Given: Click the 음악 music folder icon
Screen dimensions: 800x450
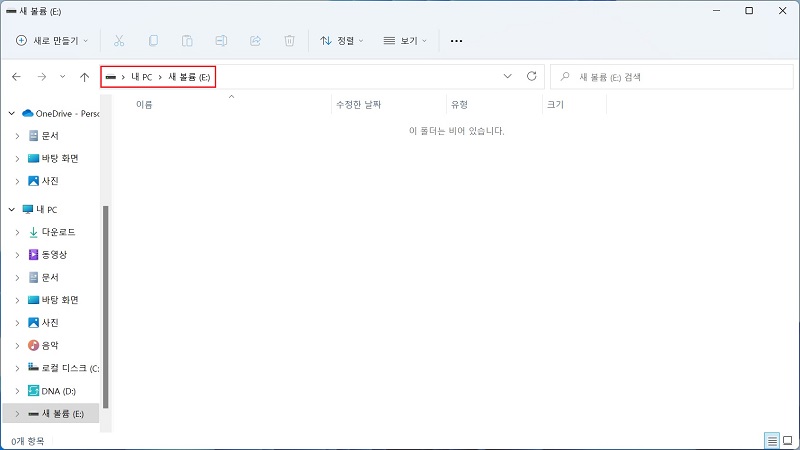Looking at the screenshot, I should point(33,345).
